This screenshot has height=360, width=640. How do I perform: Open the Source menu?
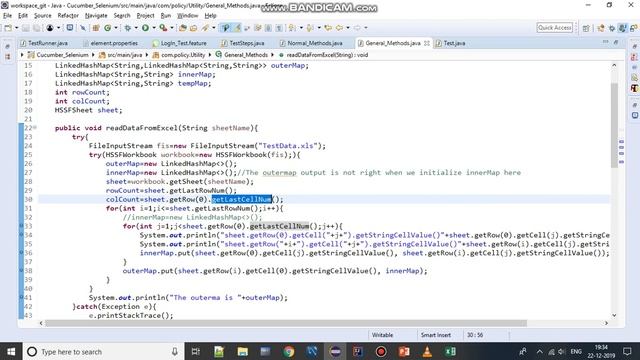42,16
